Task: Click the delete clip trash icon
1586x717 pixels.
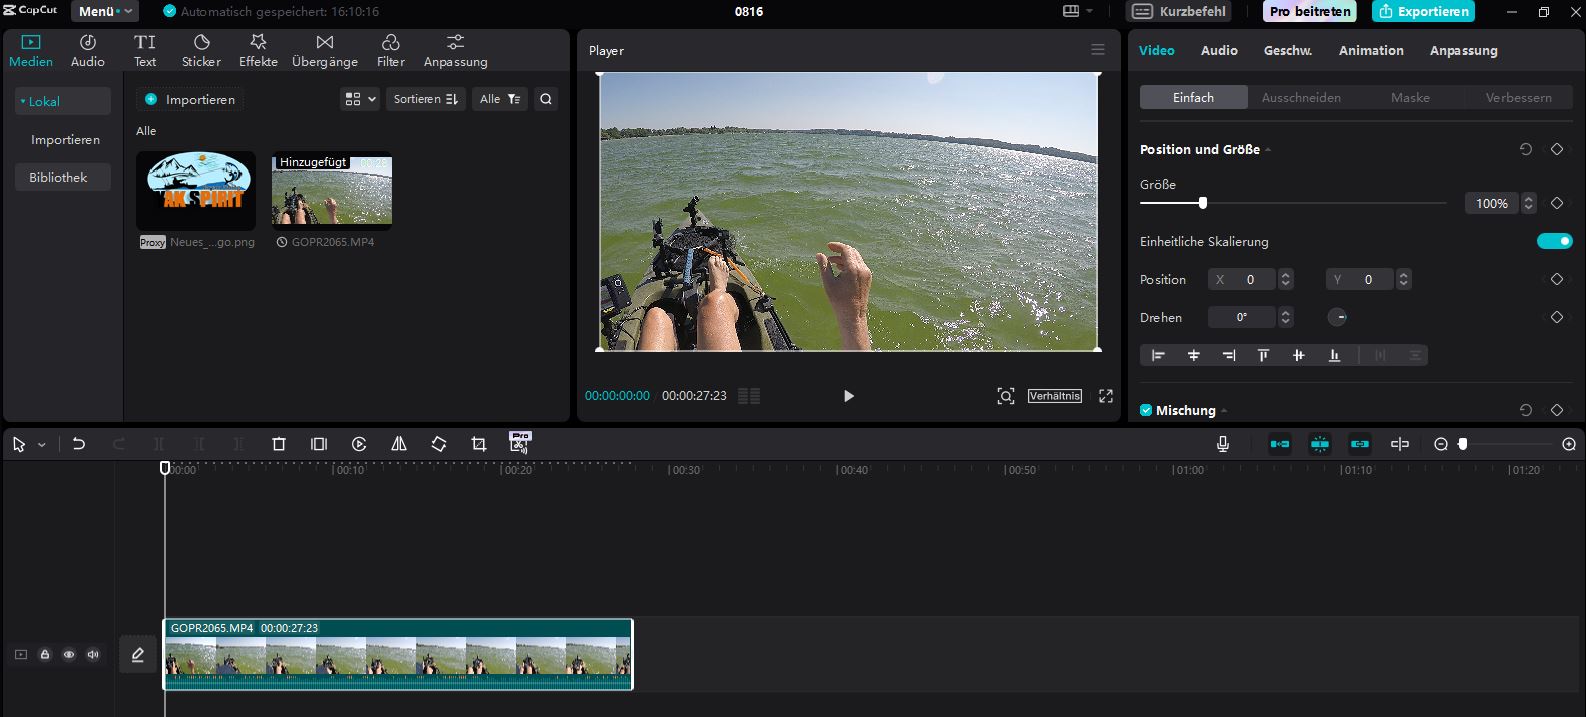Action: pos(279,444)
